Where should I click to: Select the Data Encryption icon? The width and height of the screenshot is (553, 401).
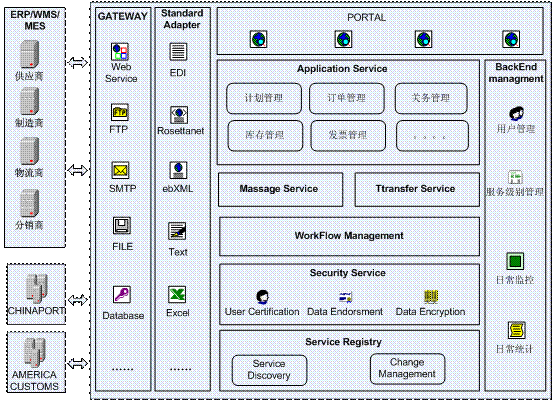tap(431, 297)
